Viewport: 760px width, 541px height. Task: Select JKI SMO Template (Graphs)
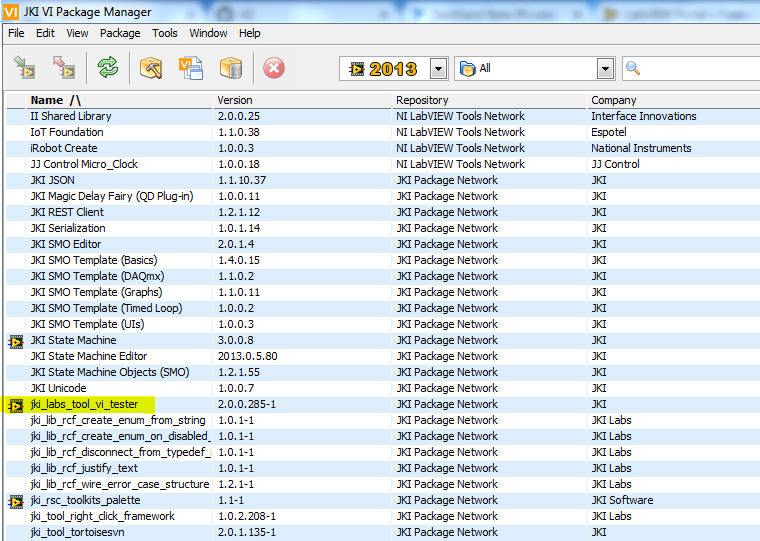96,292
